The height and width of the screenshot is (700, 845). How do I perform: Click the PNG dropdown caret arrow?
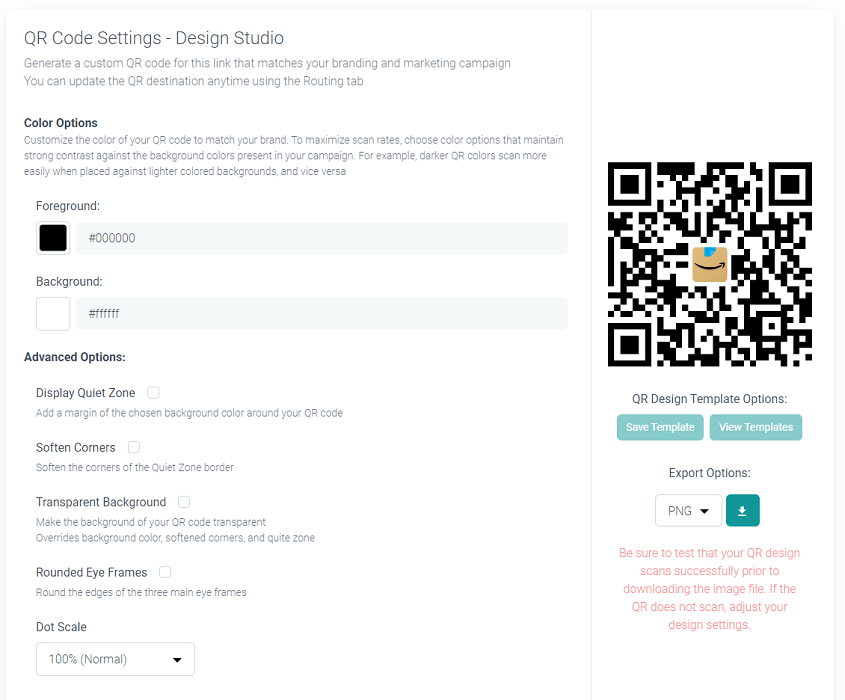pyautogui.click(x=704, y=511)
